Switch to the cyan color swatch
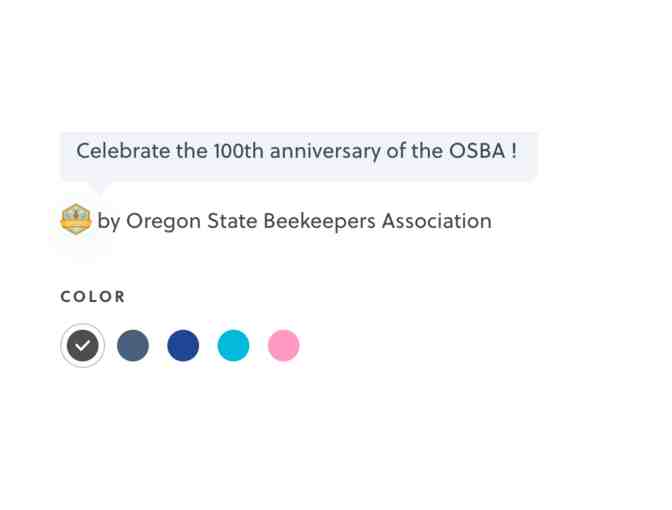The height and width of the screenshot is (510, 672). pyautogui.click(x=233, y=346)
